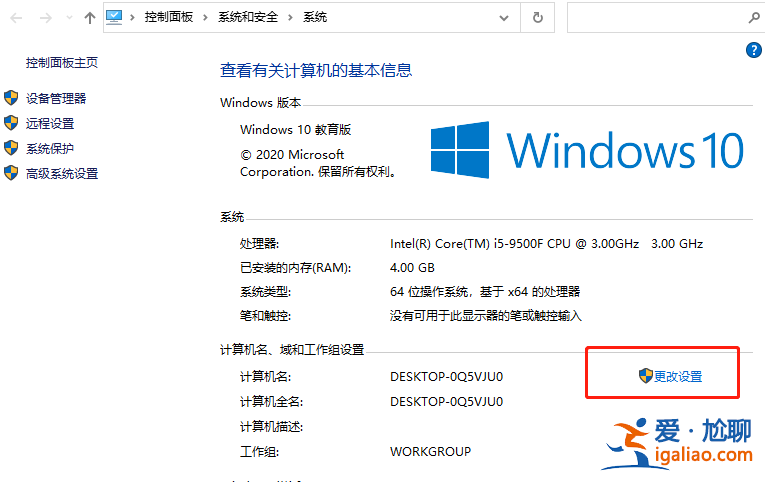Click the WORKGROUP value

pyautogui.click(x=430, y=452)
